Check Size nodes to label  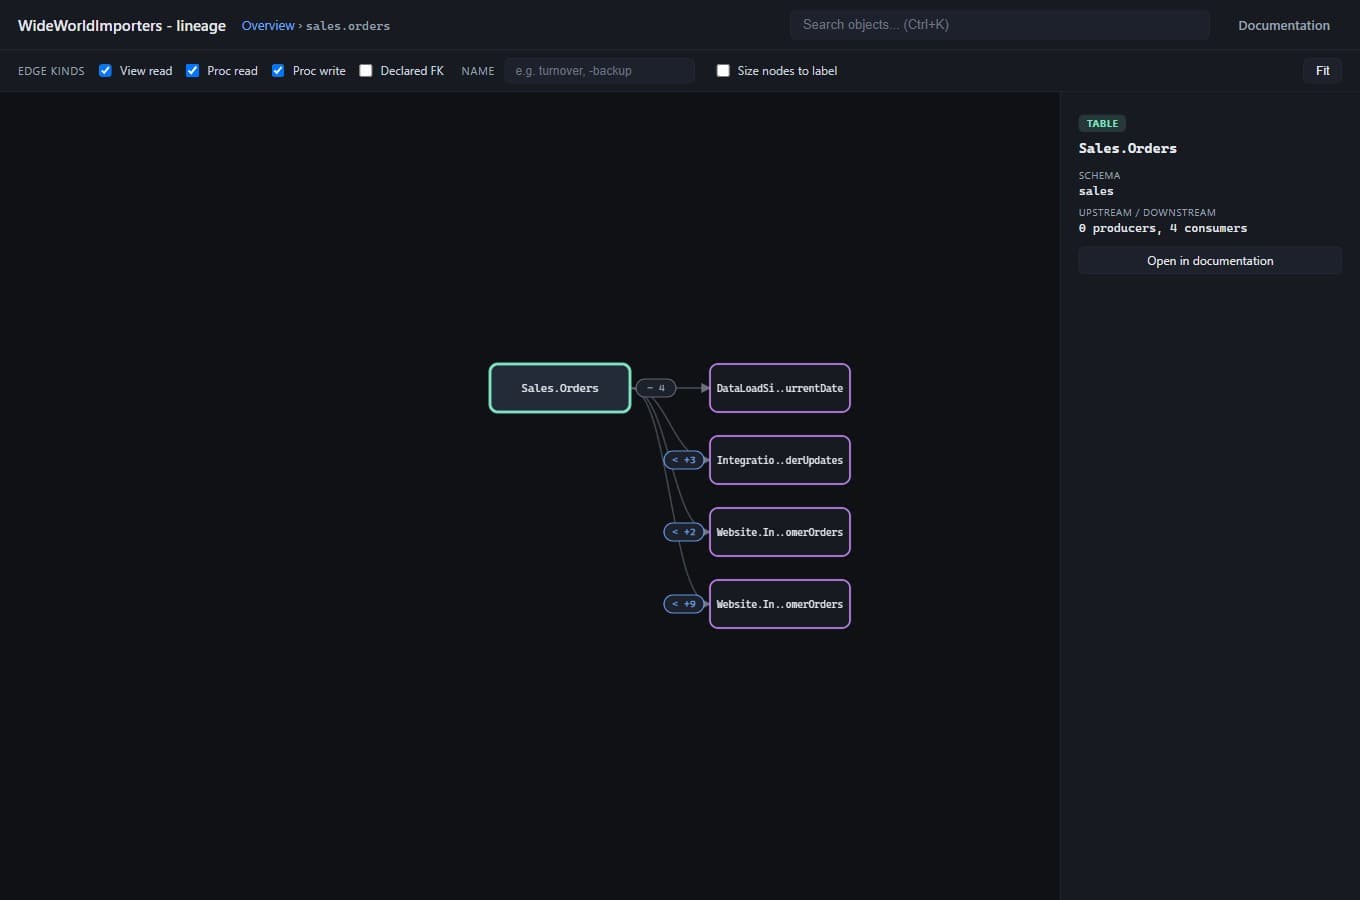pyautogui.click(x=723, y=71)
